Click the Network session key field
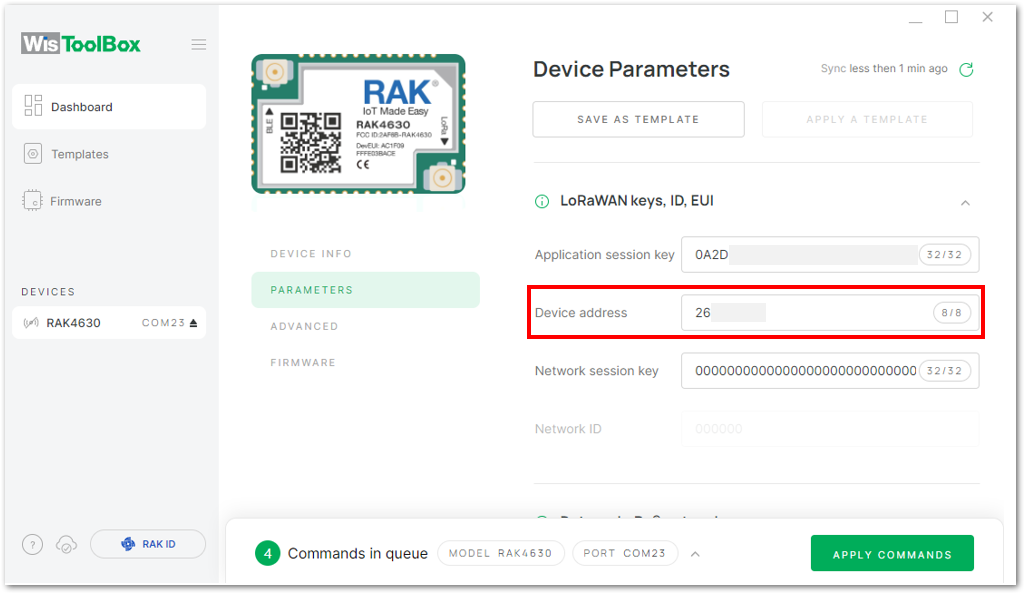 (x=830, y=371)
